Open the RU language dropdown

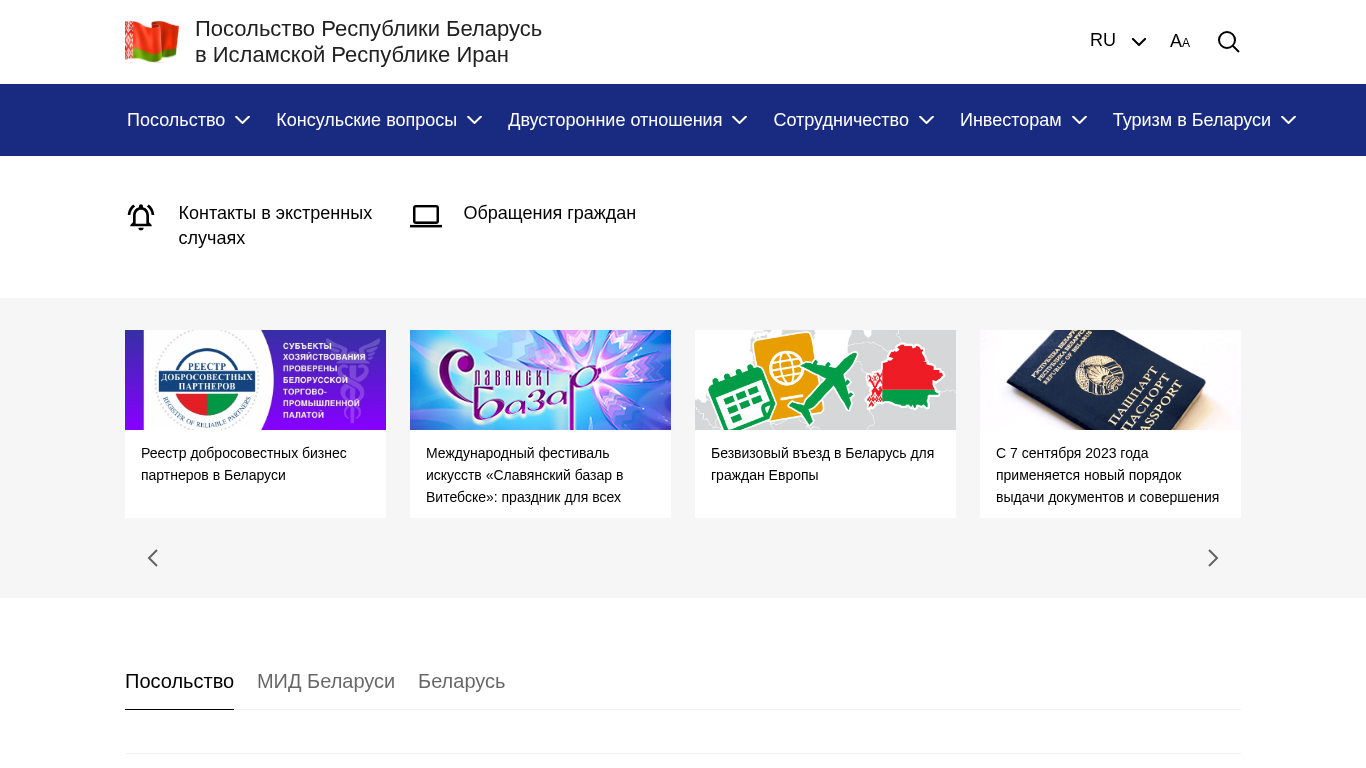1117,41
